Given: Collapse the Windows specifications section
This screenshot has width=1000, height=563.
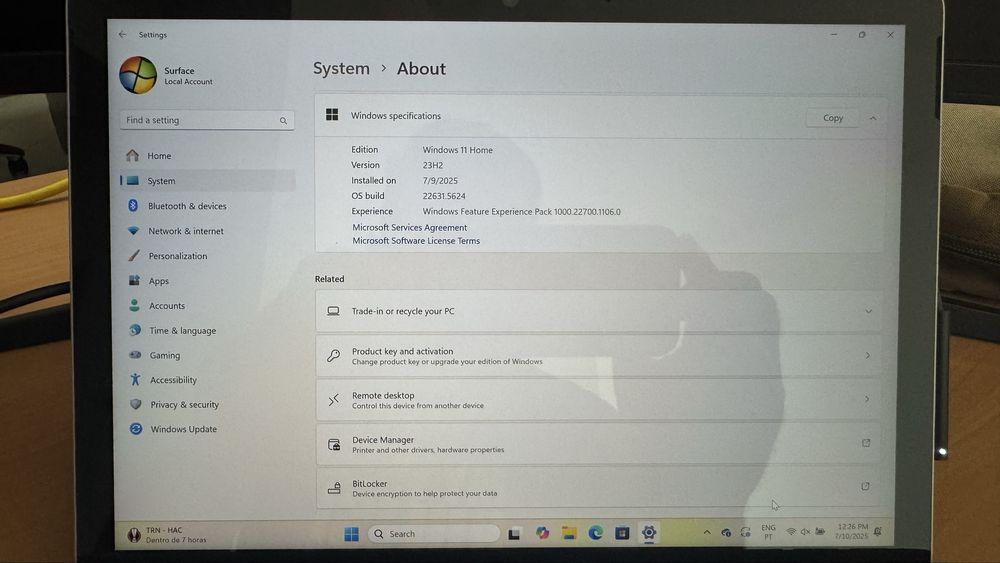Looking at the screenshot, I should pyautogui.click(x=873, y=118).
